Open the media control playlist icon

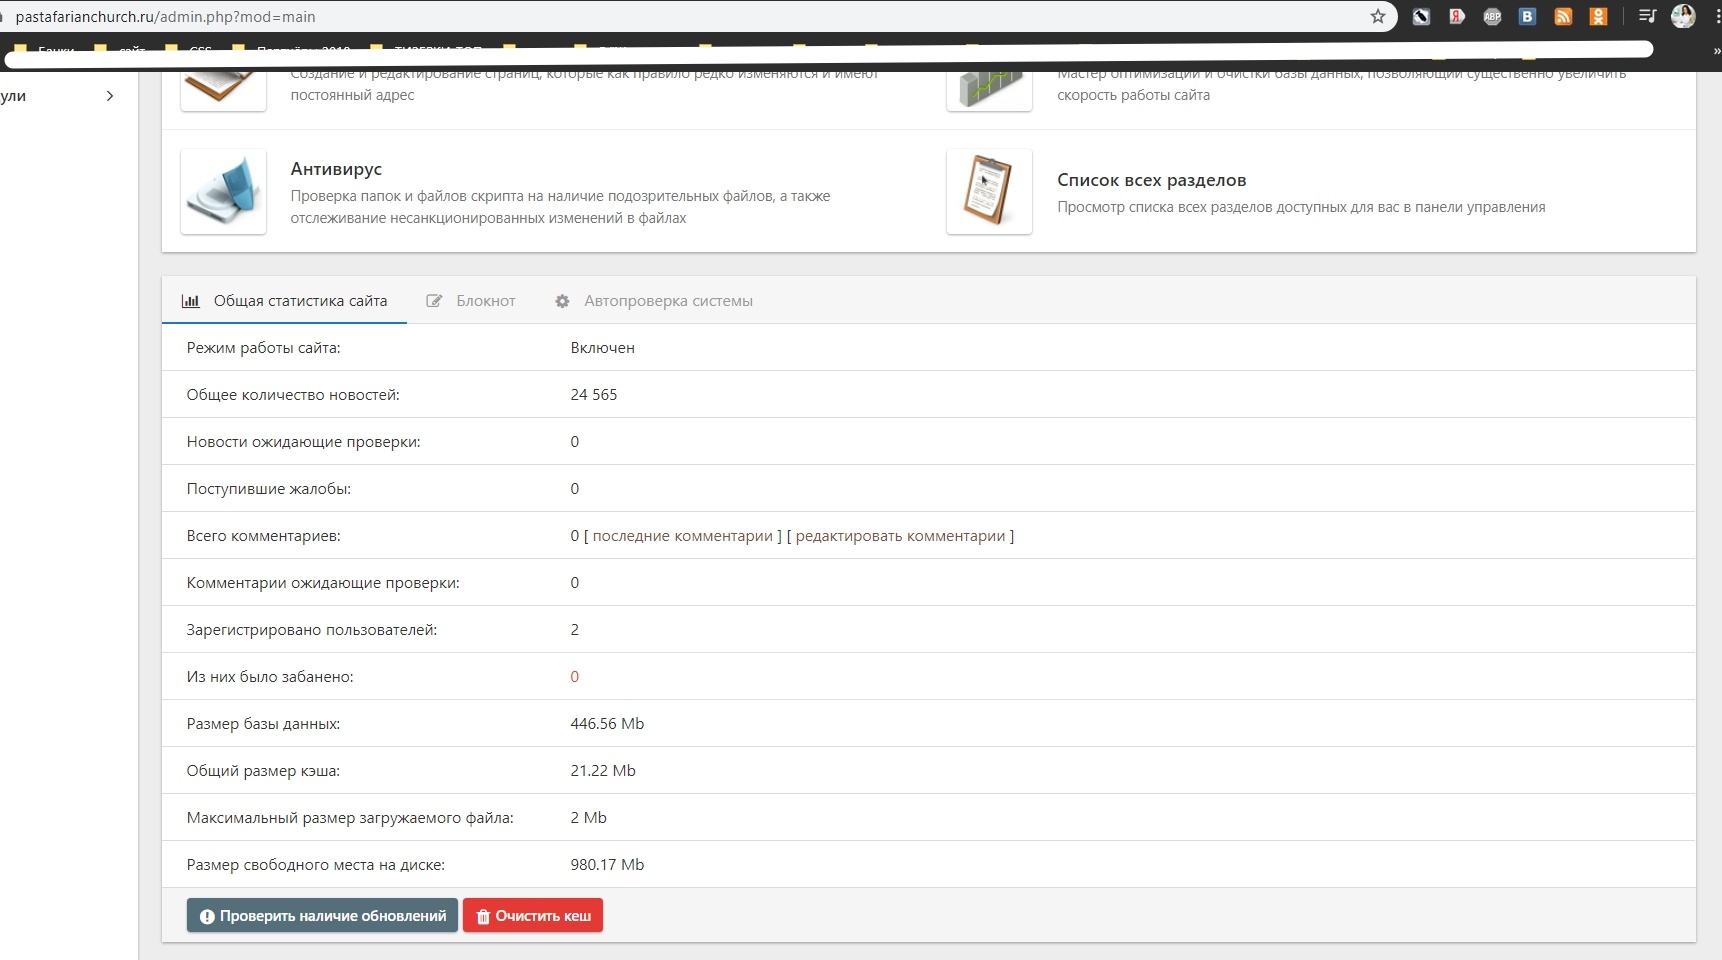click(x=1648, y=16)
